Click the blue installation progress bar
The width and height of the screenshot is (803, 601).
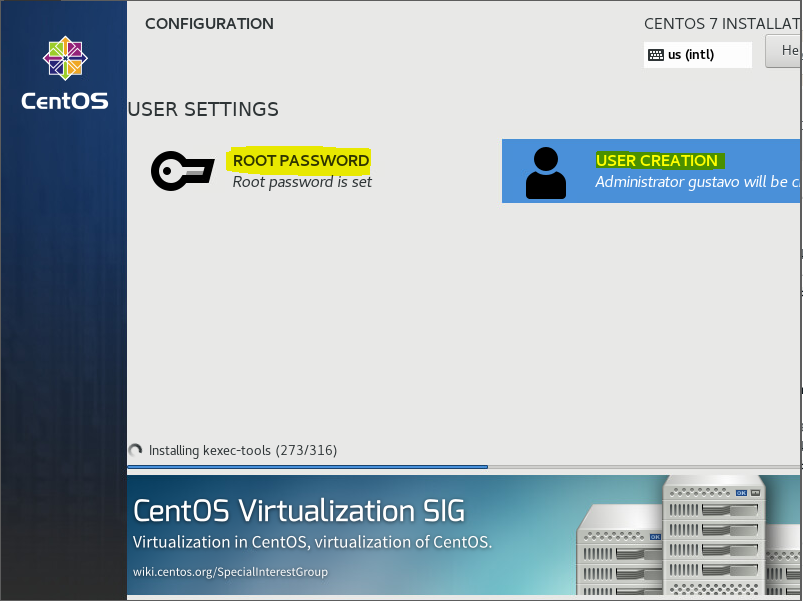pyautogui.click(x=307, y=467)
